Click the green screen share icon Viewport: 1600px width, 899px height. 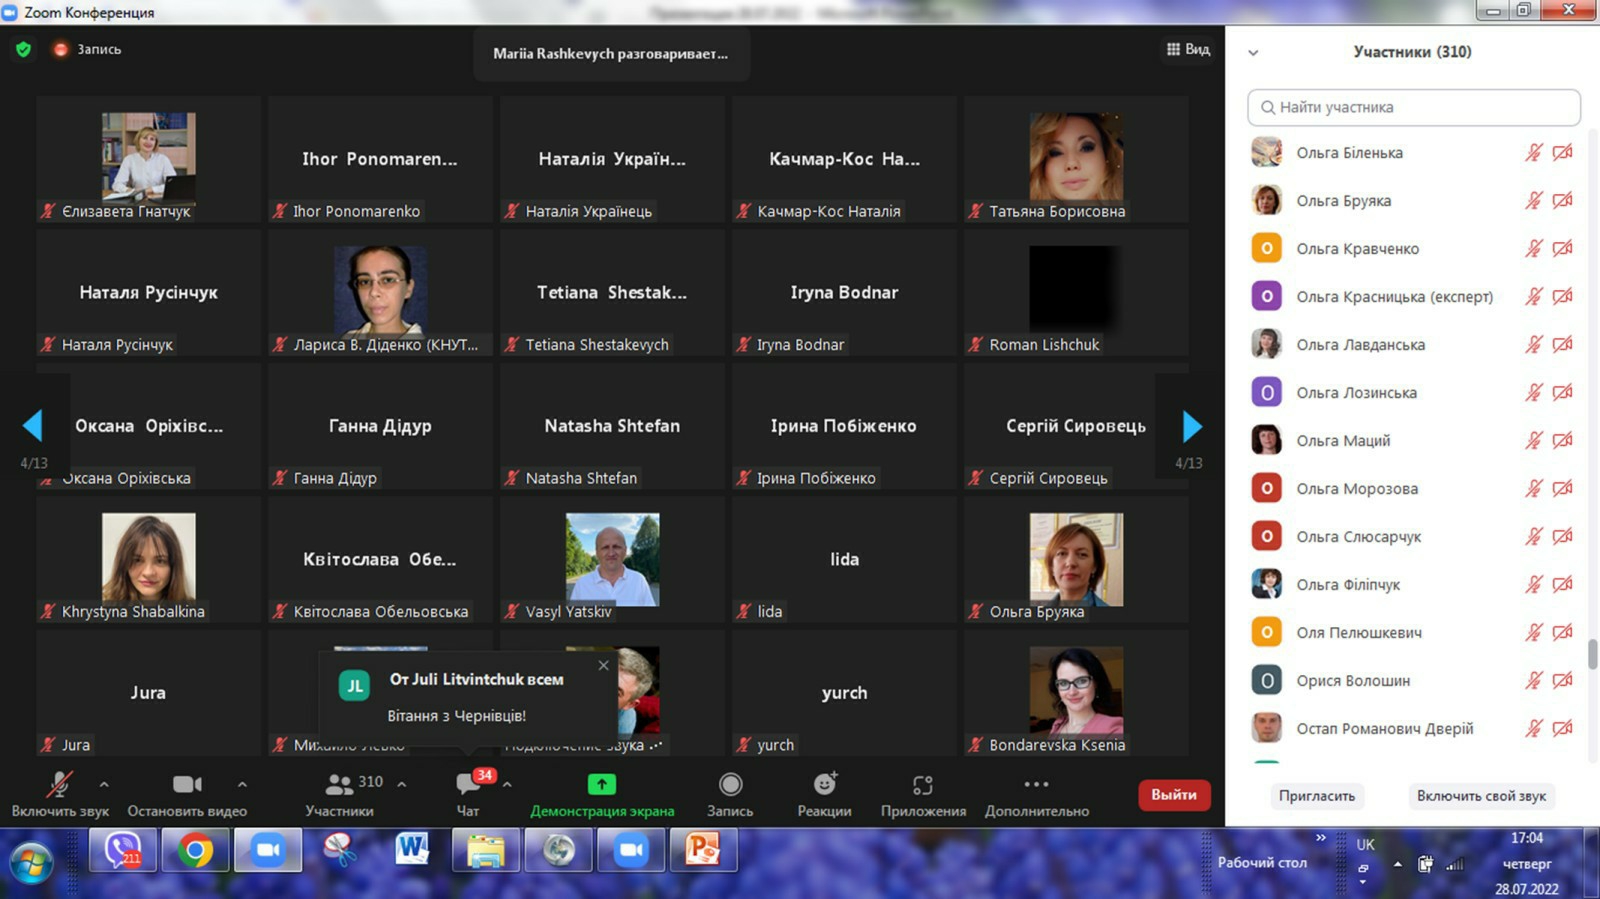point(601,785)
